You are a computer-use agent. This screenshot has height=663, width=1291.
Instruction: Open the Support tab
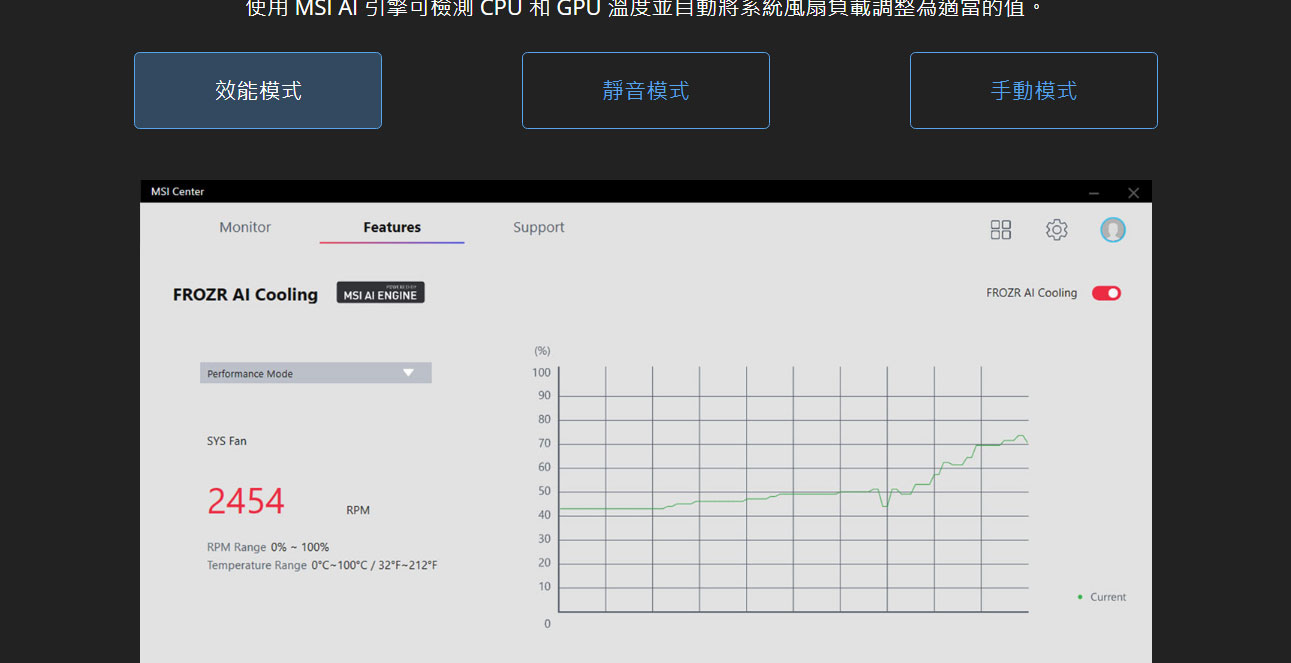[539, 227]
